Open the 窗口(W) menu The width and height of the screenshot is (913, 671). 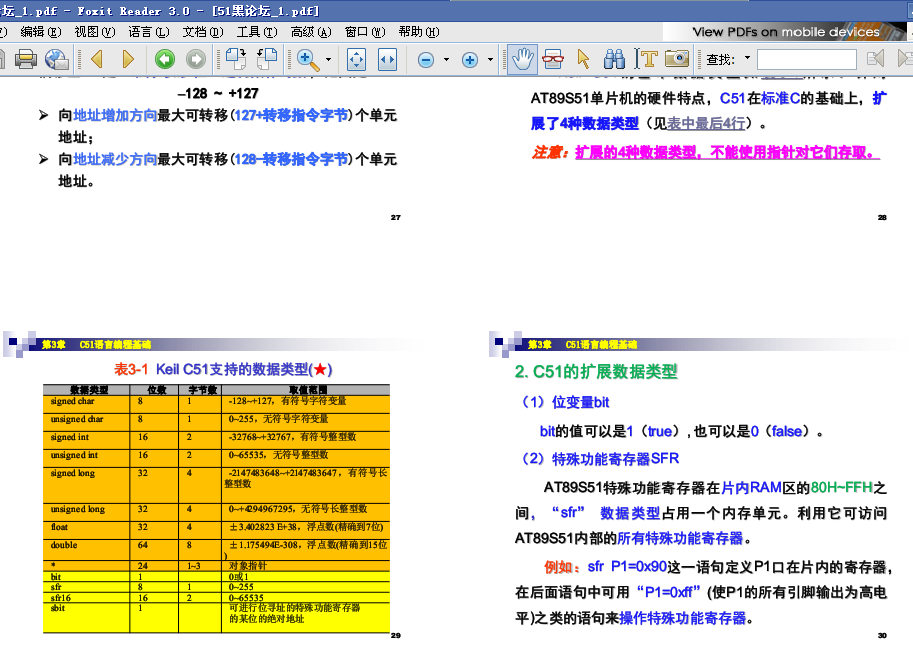pos(365,32)
